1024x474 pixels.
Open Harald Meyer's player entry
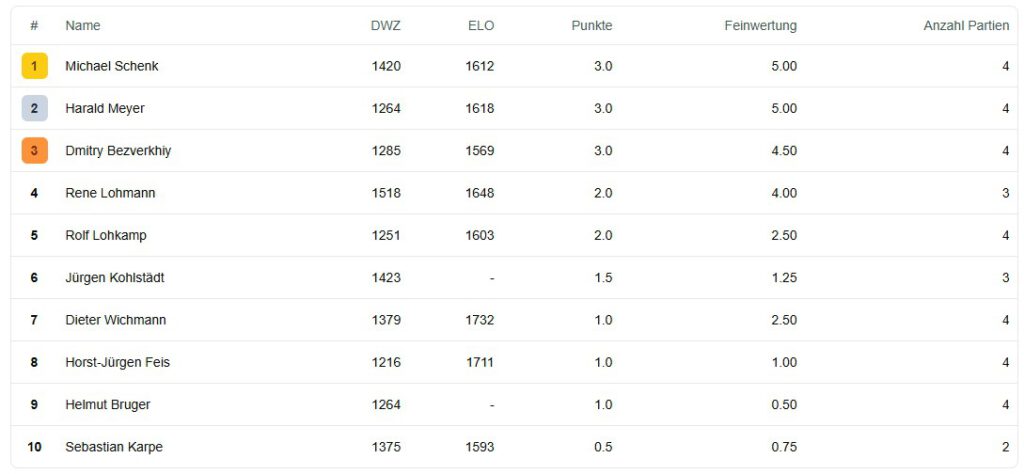coord(104,108)
